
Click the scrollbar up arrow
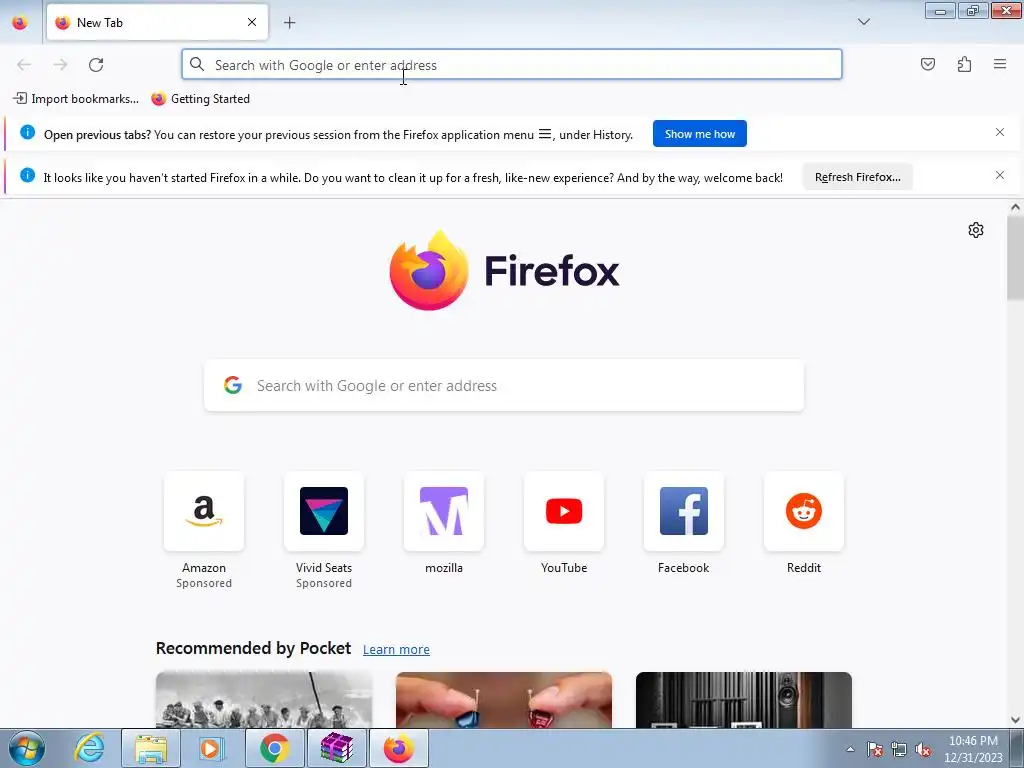point(1015,207)
